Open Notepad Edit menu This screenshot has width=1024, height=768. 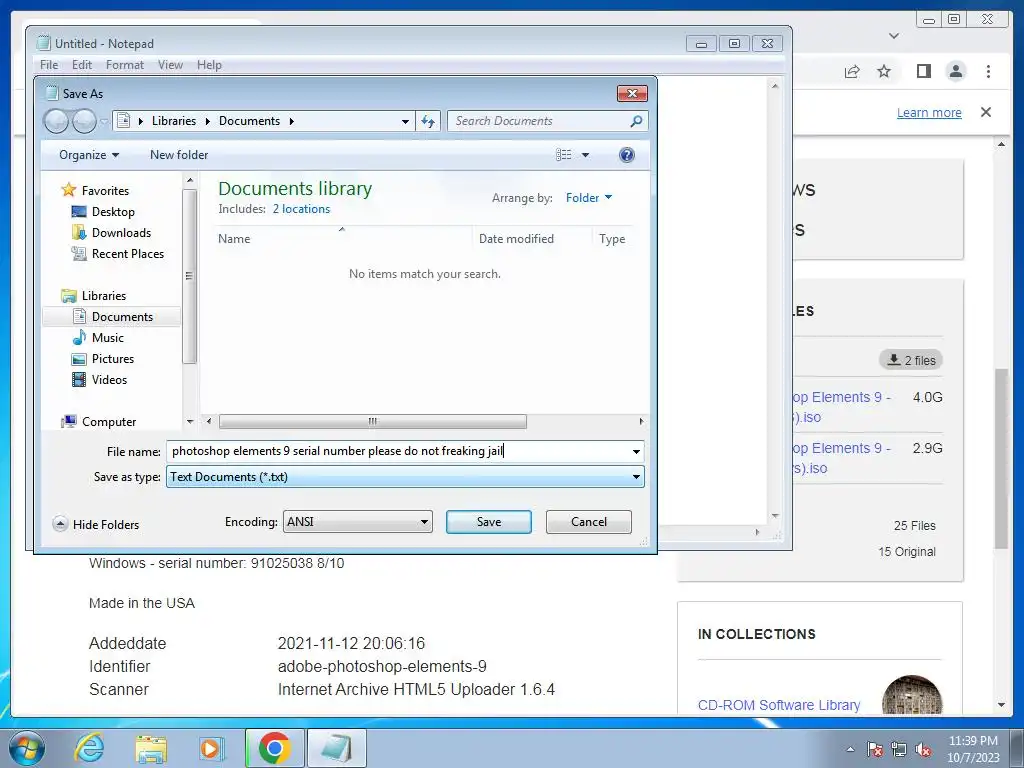(82, 65)
